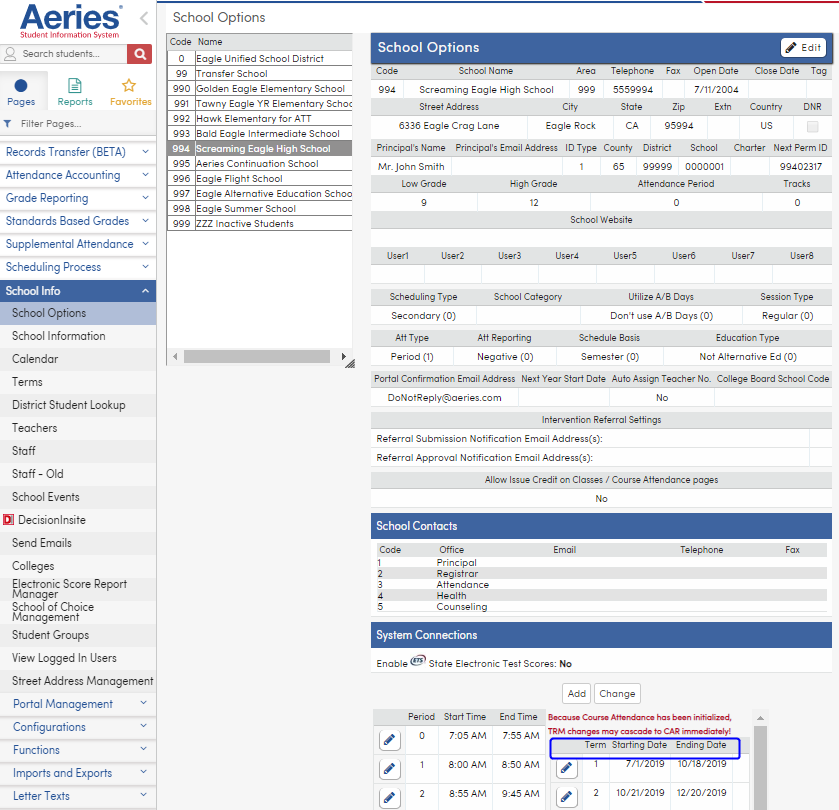
Task: Click the pencil icon beside Term starting 7/1/2019
Action: click(566, 768)
